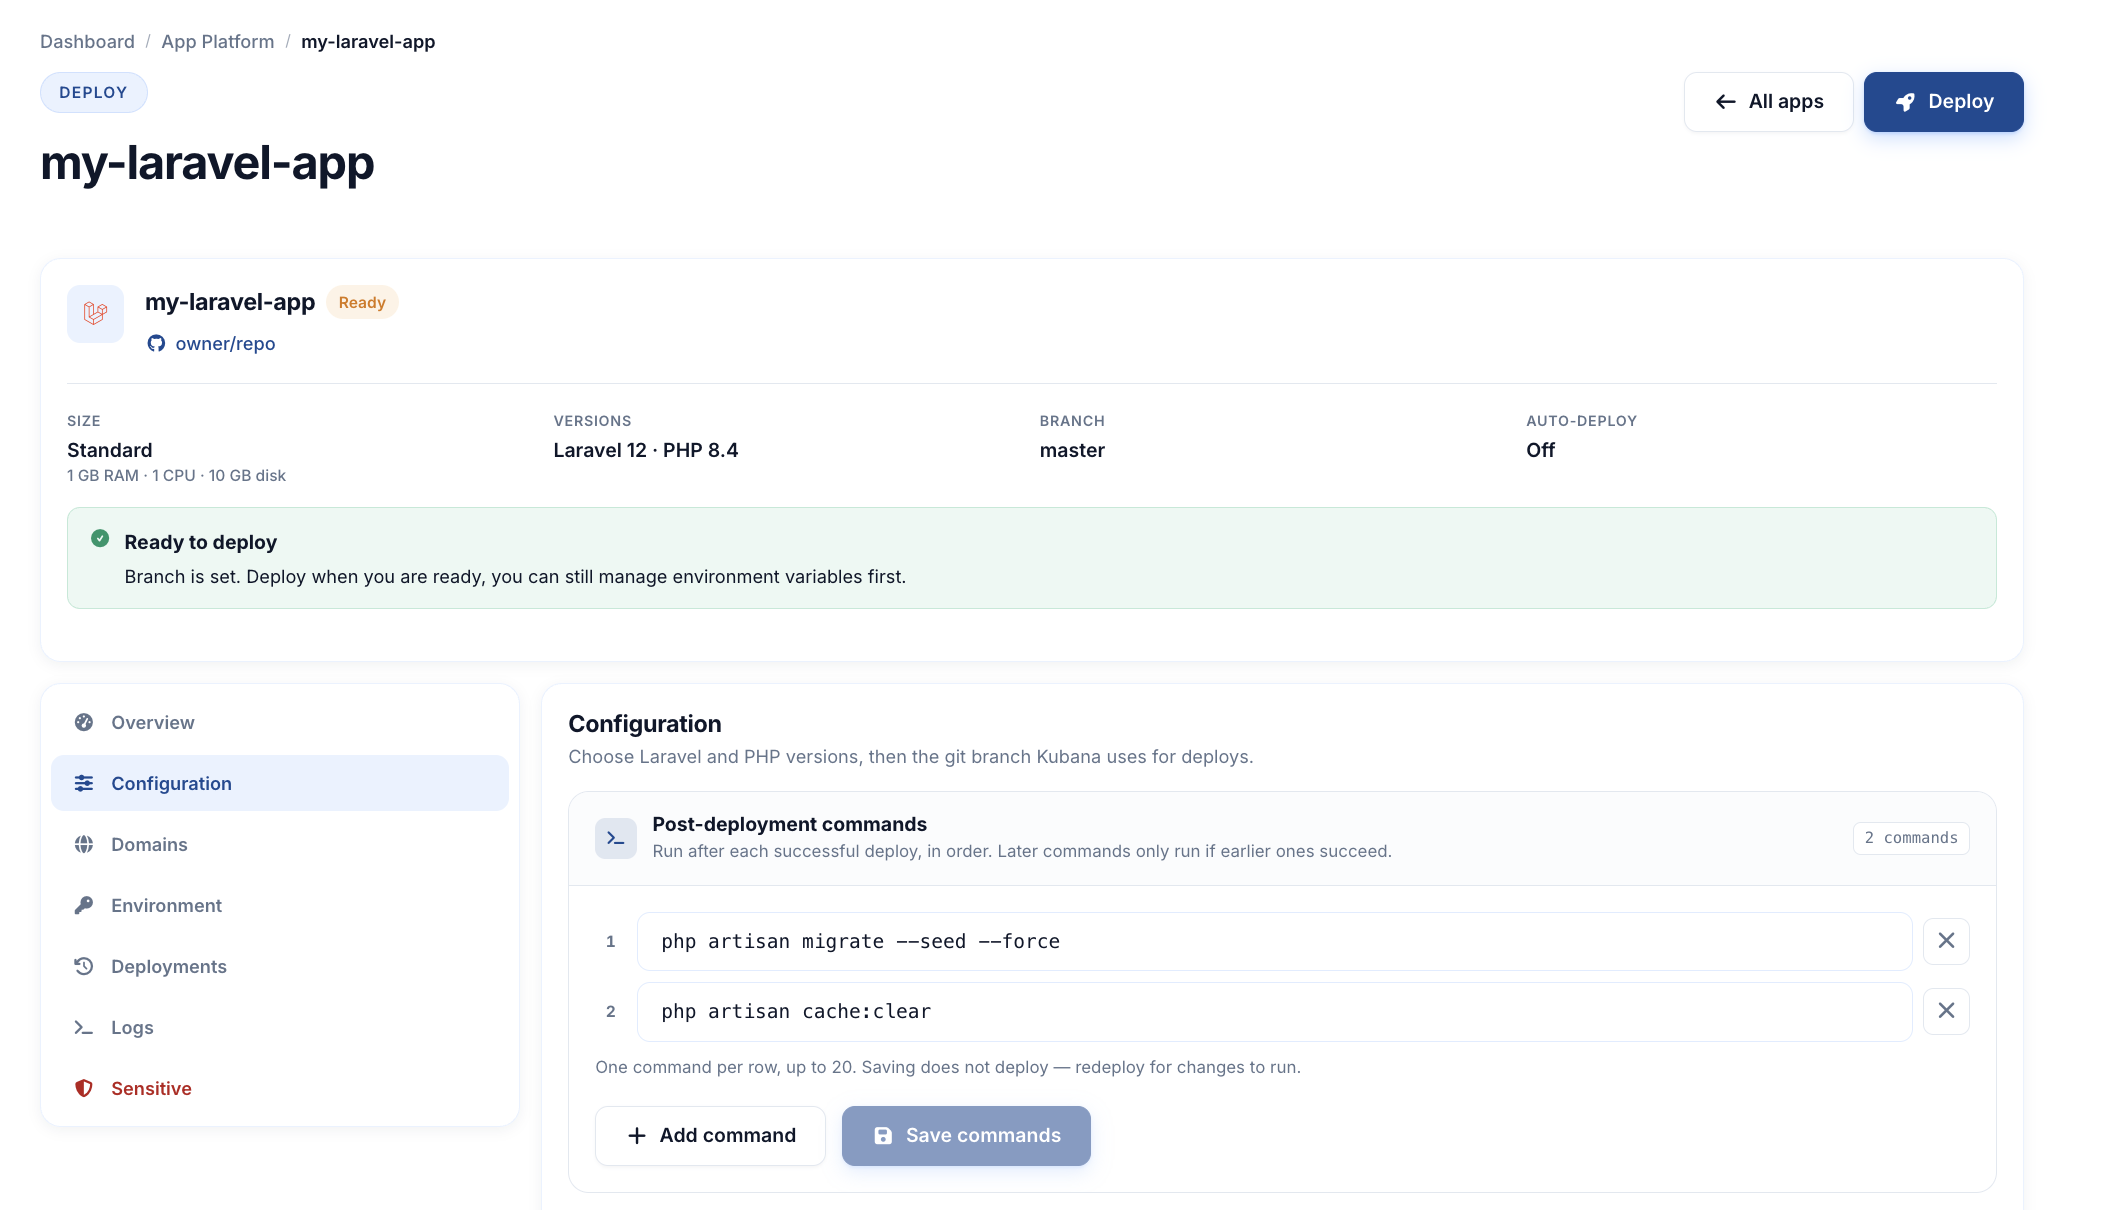Image resolution: width=2104 pixels, height=1210 pixels.
Task: Click the green Ready to deploy checkmark
Action: [100, 538]
